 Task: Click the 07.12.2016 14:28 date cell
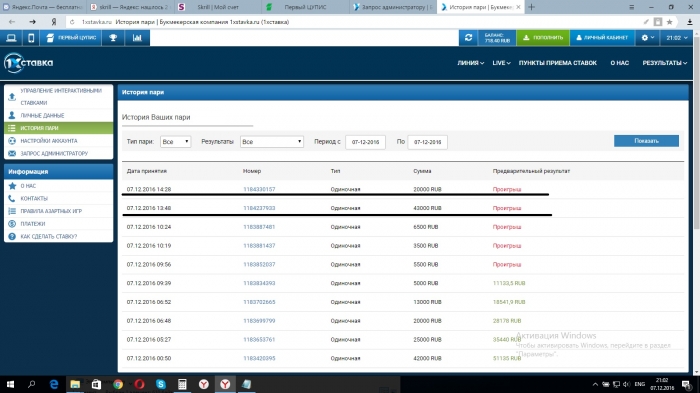pyautogui.click(x=149, y=189)
